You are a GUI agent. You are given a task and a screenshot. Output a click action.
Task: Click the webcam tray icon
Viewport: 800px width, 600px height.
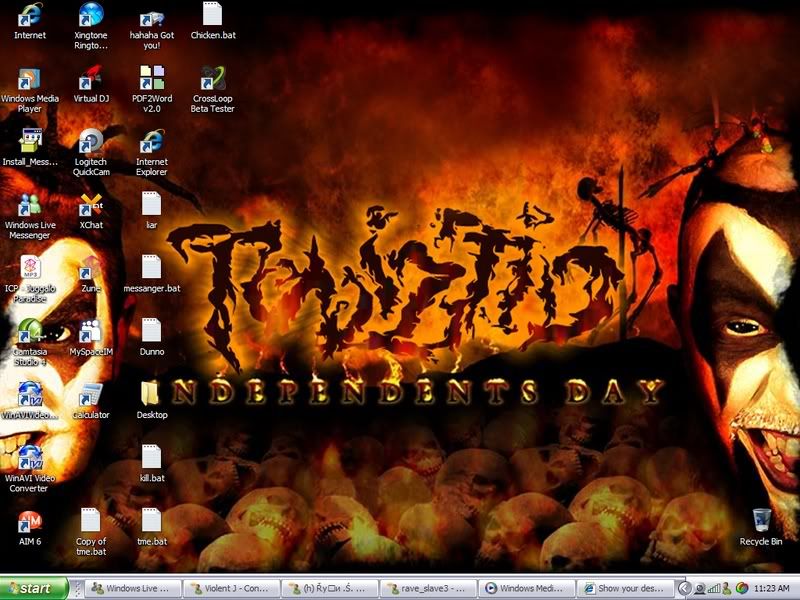(x=702, y=589)
